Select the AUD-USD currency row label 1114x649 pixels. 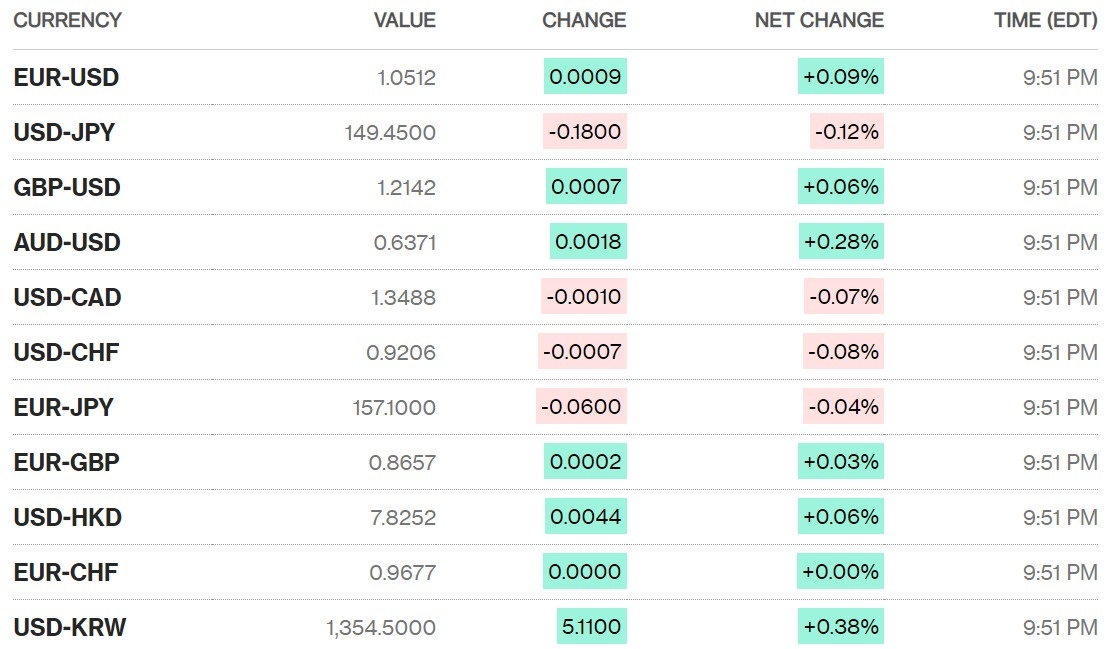click(x=67, y=242)
